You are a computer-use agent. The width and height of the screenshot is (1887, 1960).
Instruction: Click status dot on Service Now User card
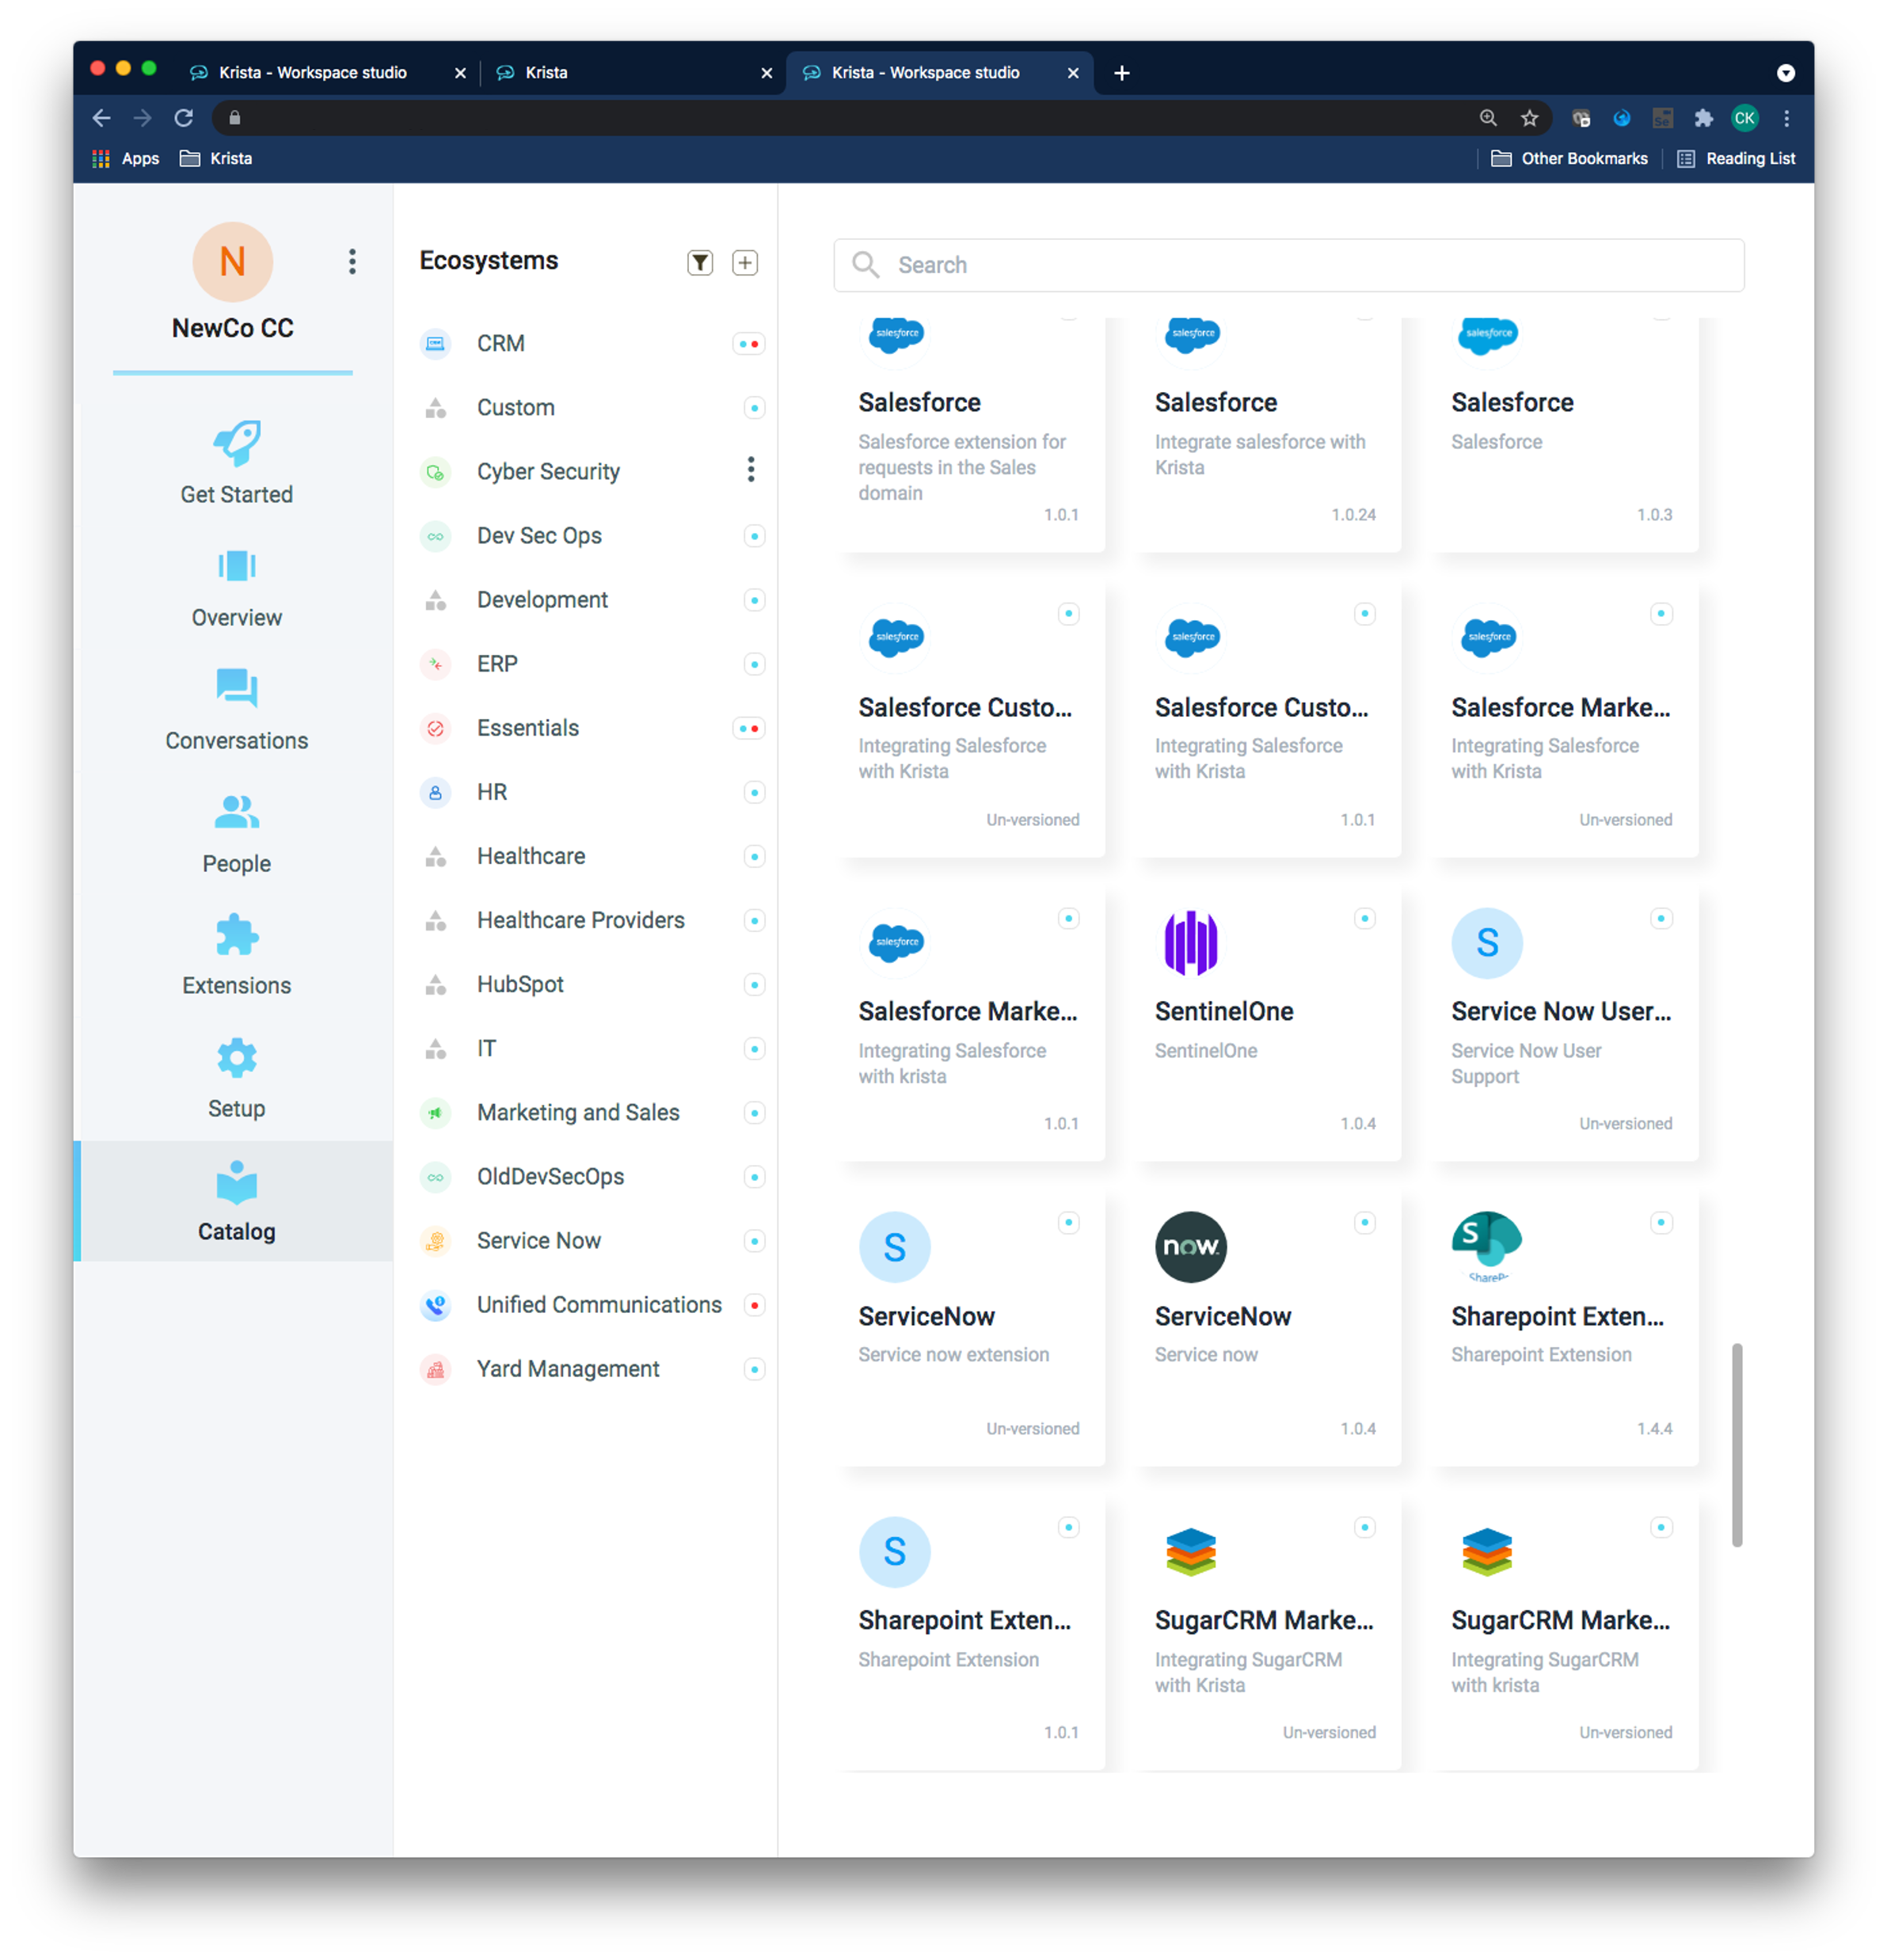click(x=1661, y=918)
